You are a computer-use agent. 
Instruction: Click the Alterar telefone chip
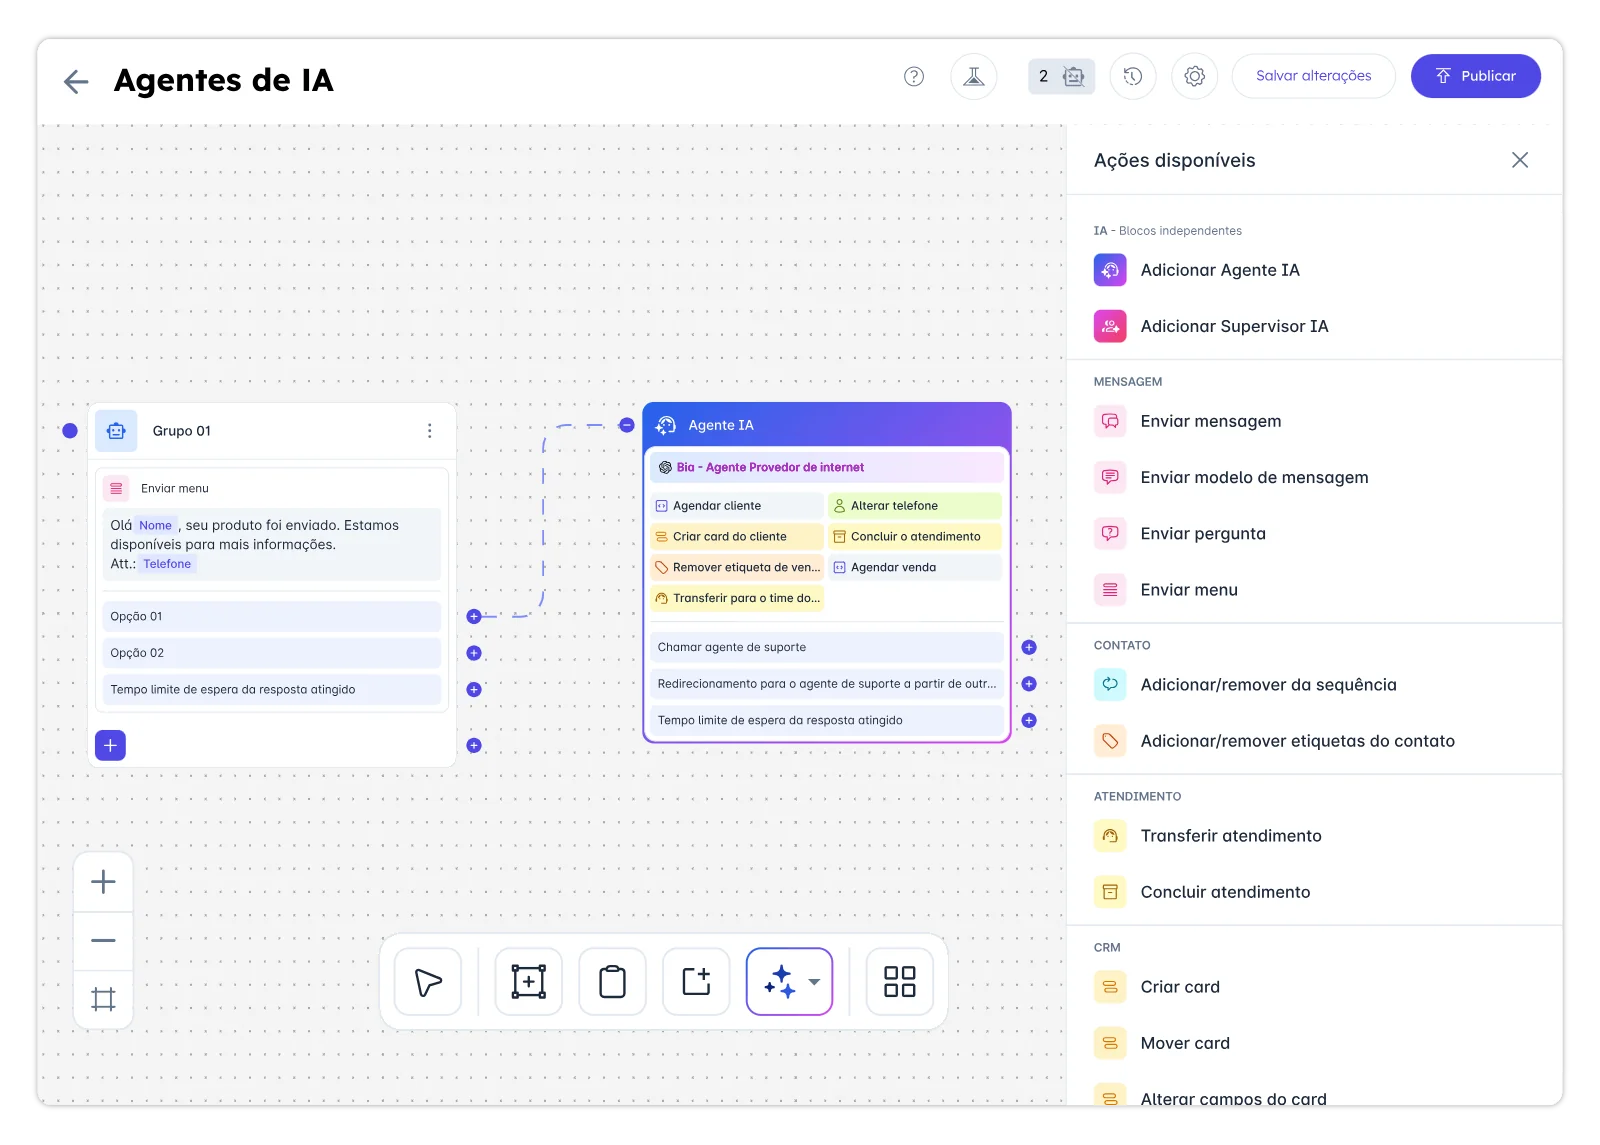915,506
